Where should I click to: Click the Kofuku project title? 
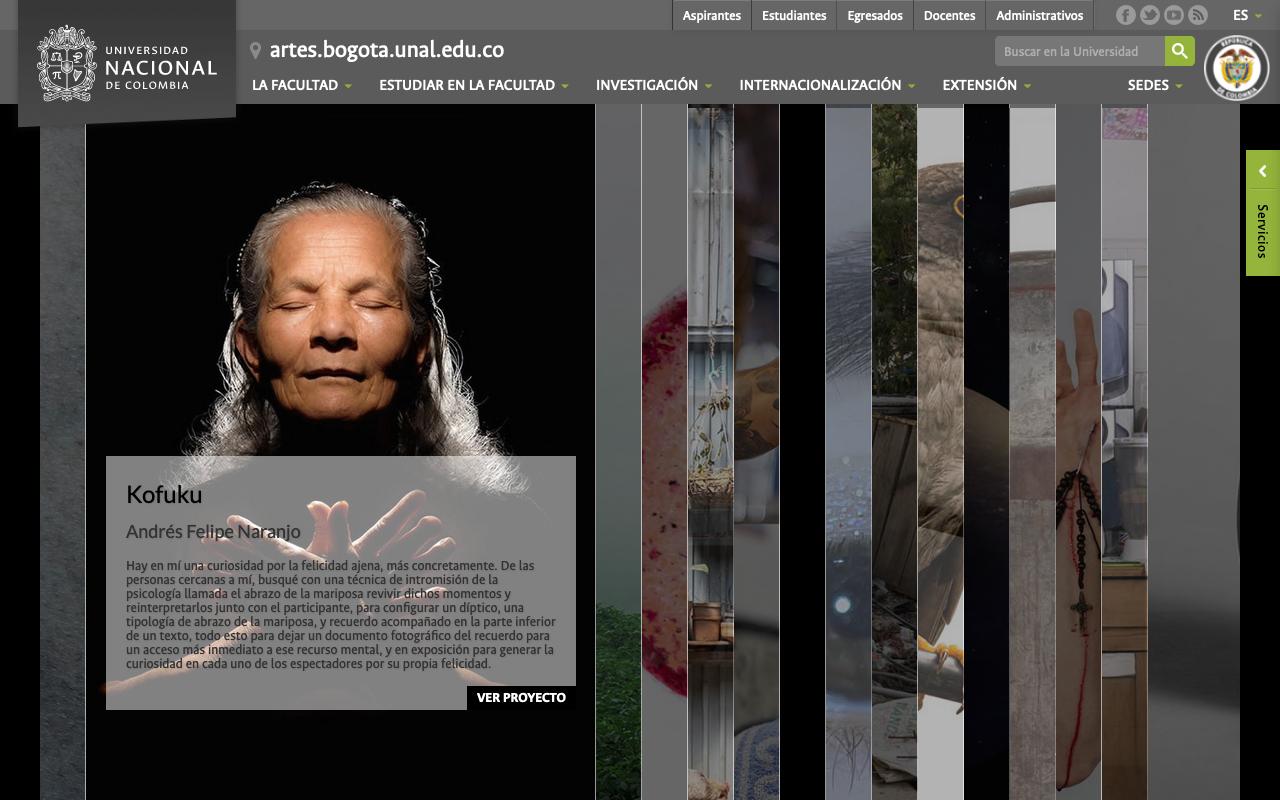(164, 494)
